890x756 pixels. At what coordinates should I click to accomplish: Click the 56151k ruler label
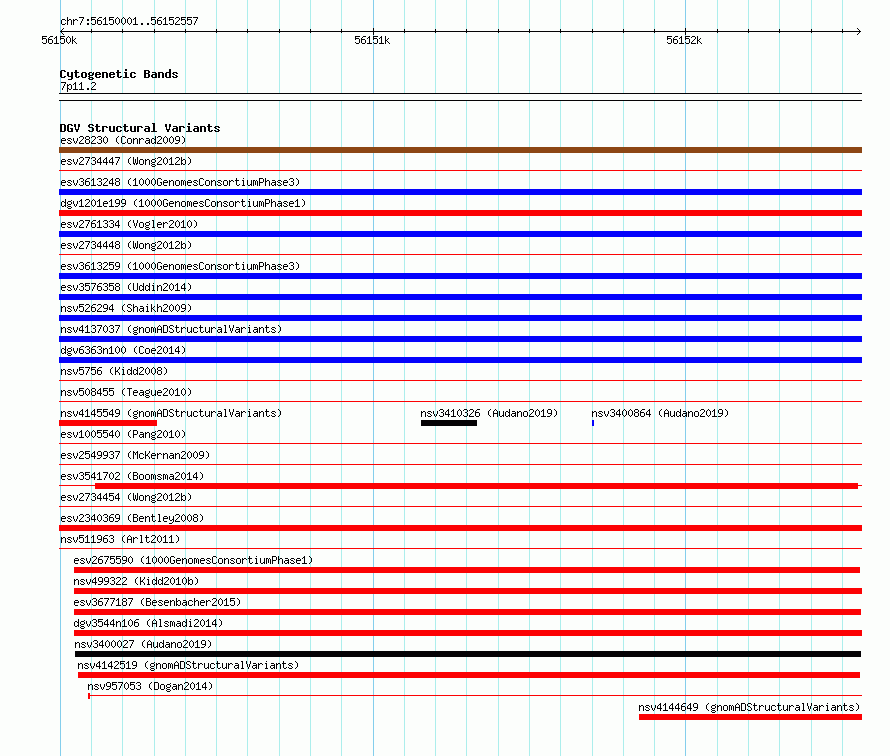(x=372, y=40)
